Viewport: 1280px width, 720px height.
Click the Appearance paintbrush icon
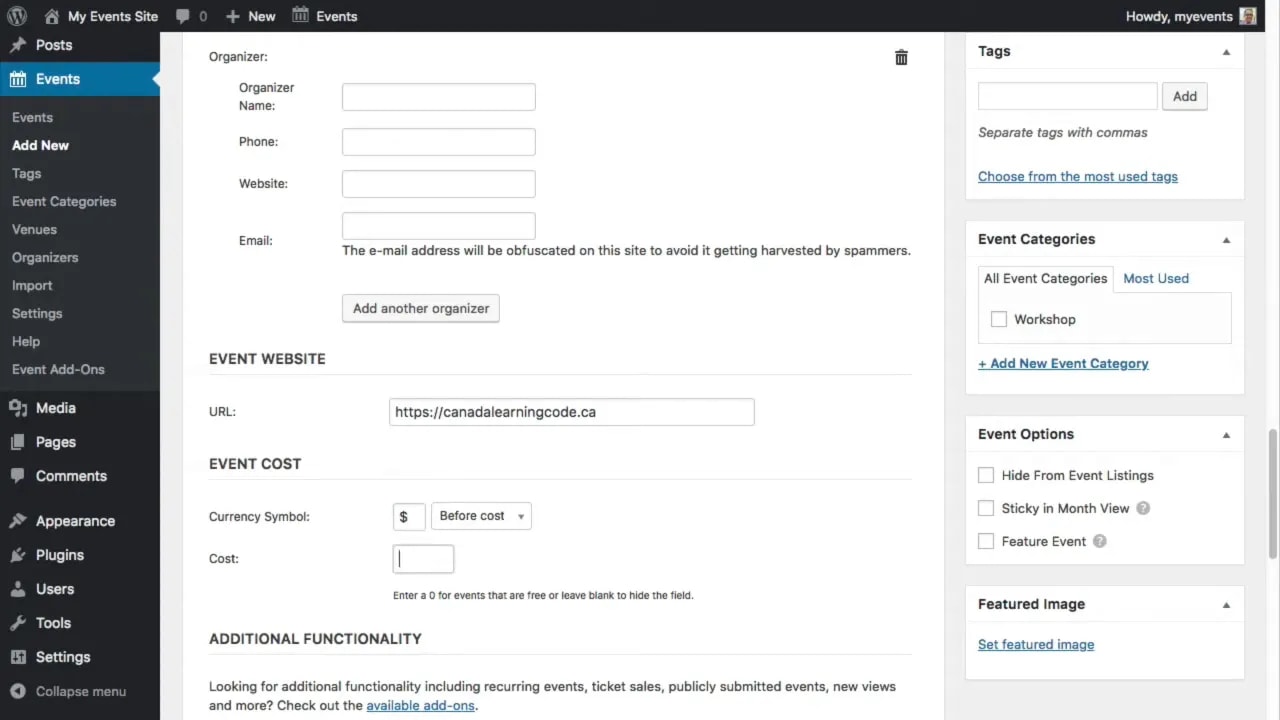(x=18, y=521)
